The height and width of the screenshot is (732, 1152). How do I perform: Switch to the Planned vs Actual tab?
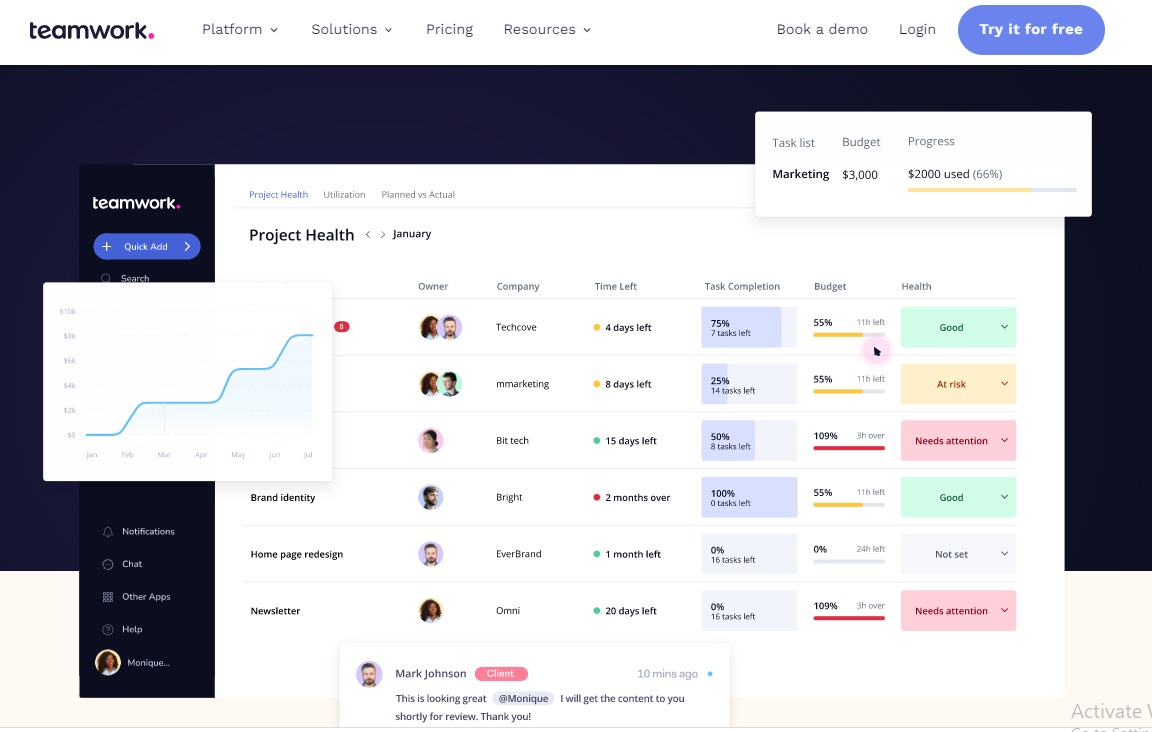(x=418, y=195)
